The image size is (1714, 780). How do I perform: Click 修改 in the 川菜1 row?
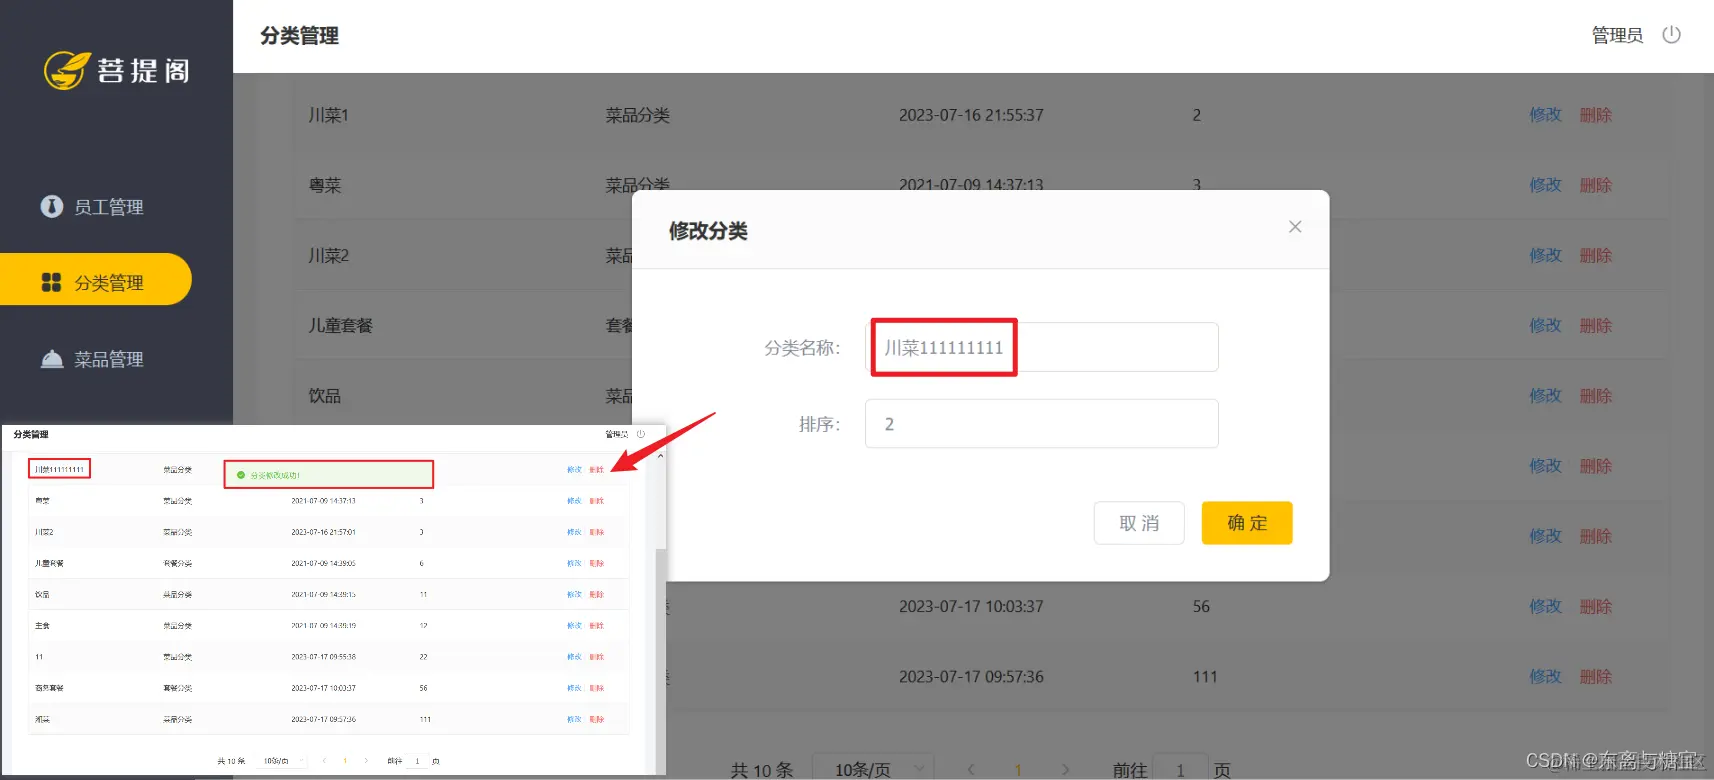tap(1545, 115)
